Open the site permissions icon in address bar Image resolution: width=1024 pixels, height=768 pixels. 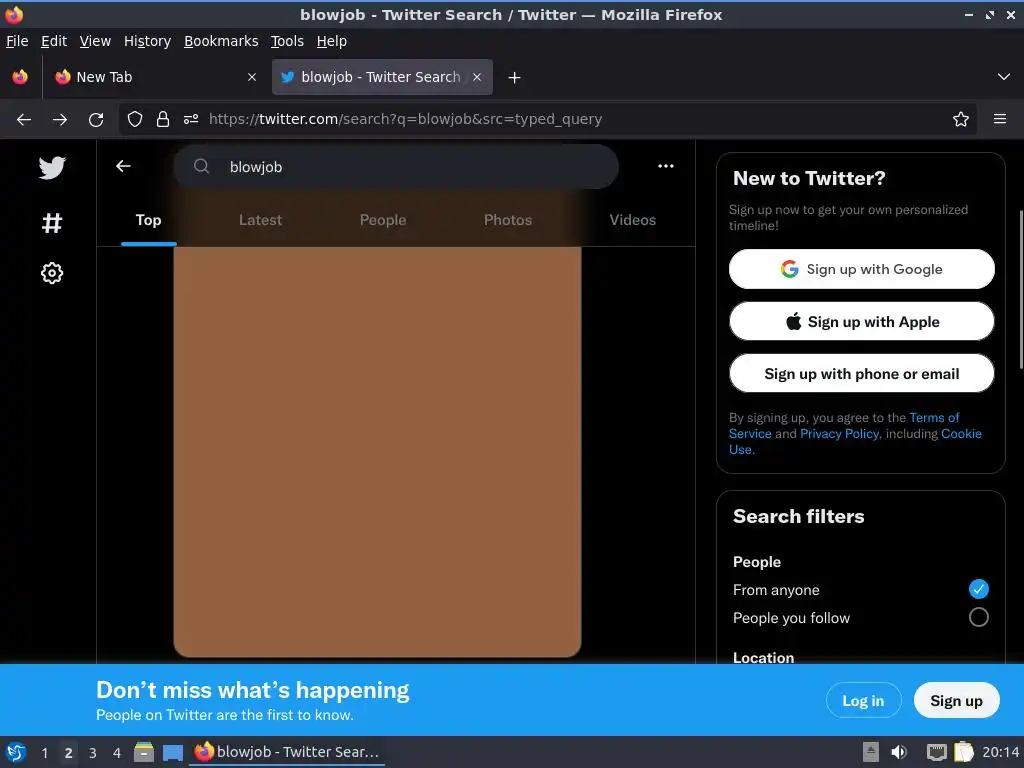click(191, 119)
